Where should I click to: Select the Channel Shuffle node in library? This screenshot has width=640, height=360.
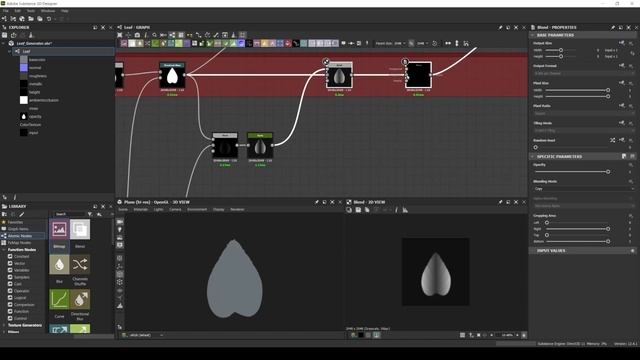pyautogui.click(x=80, y=264)
